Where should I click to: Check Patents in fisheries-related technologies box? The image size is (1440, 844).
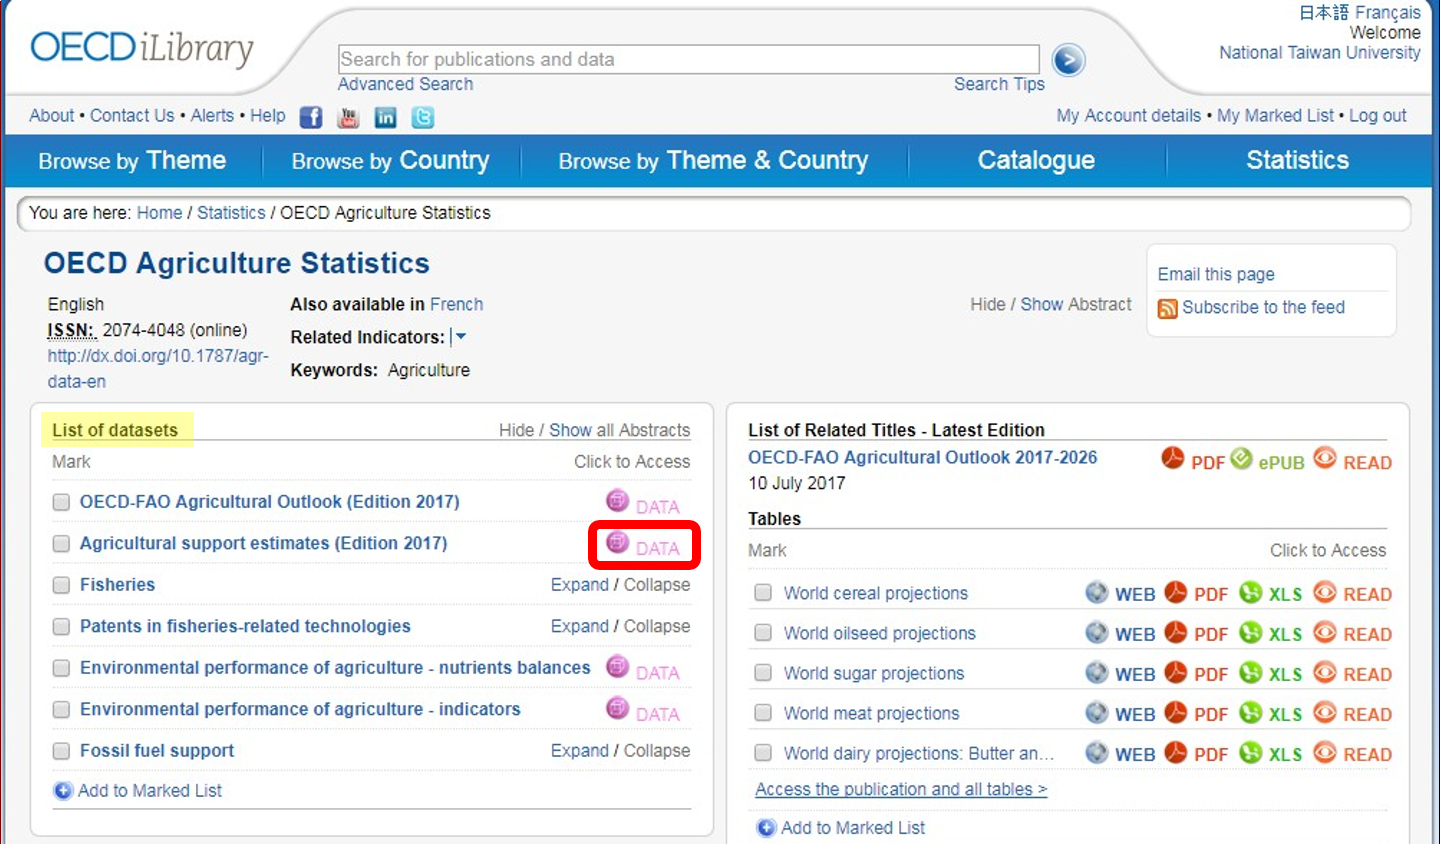click(x=61, y=627)
